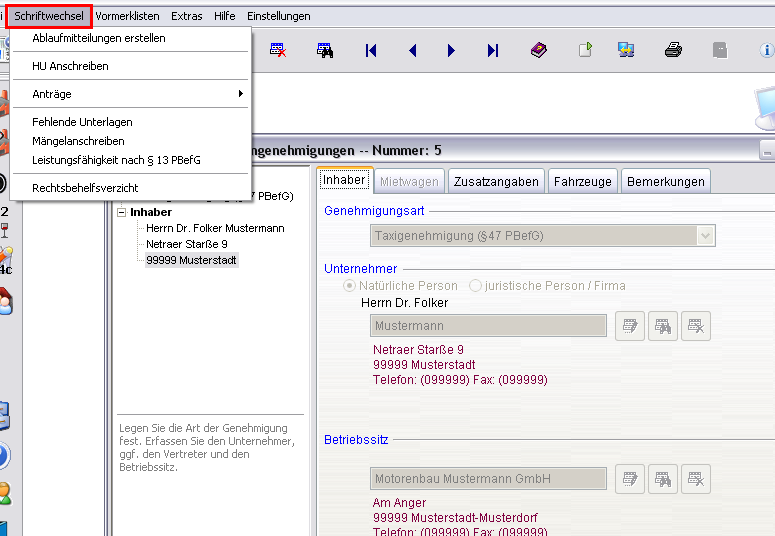Click the search record binoculars toolbar icon
The height and width of the screenshot is (536, 775).
(x=325, y=50)
